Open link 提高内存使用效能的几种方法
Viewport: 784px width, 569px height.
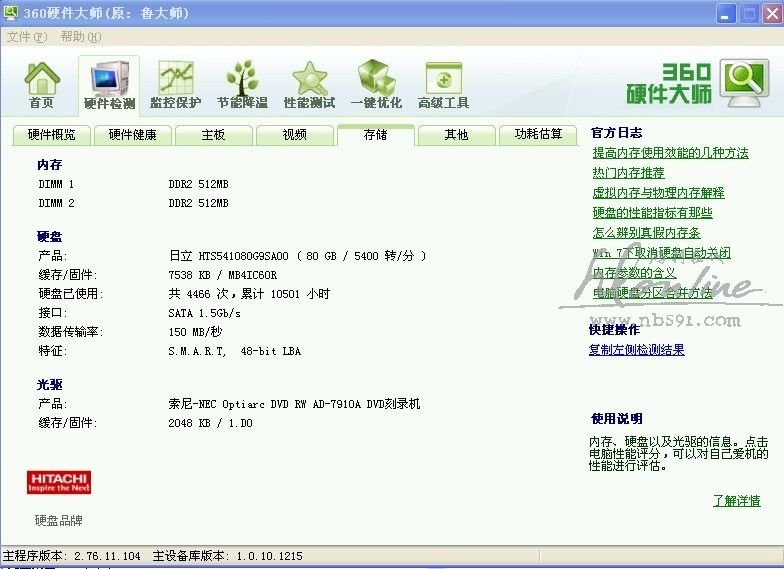coord(670,153)
